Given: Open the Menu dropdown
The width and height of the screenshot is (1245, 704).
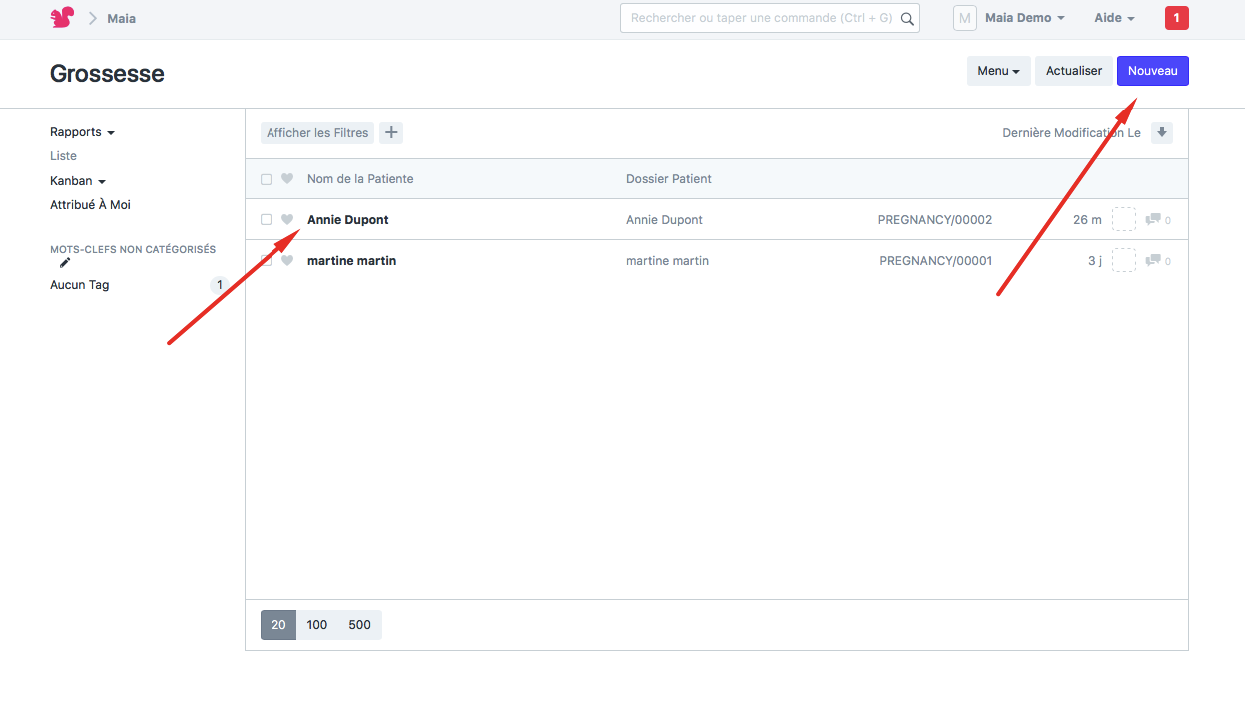Looking at the screenshot, I should (x=997, y=71).
